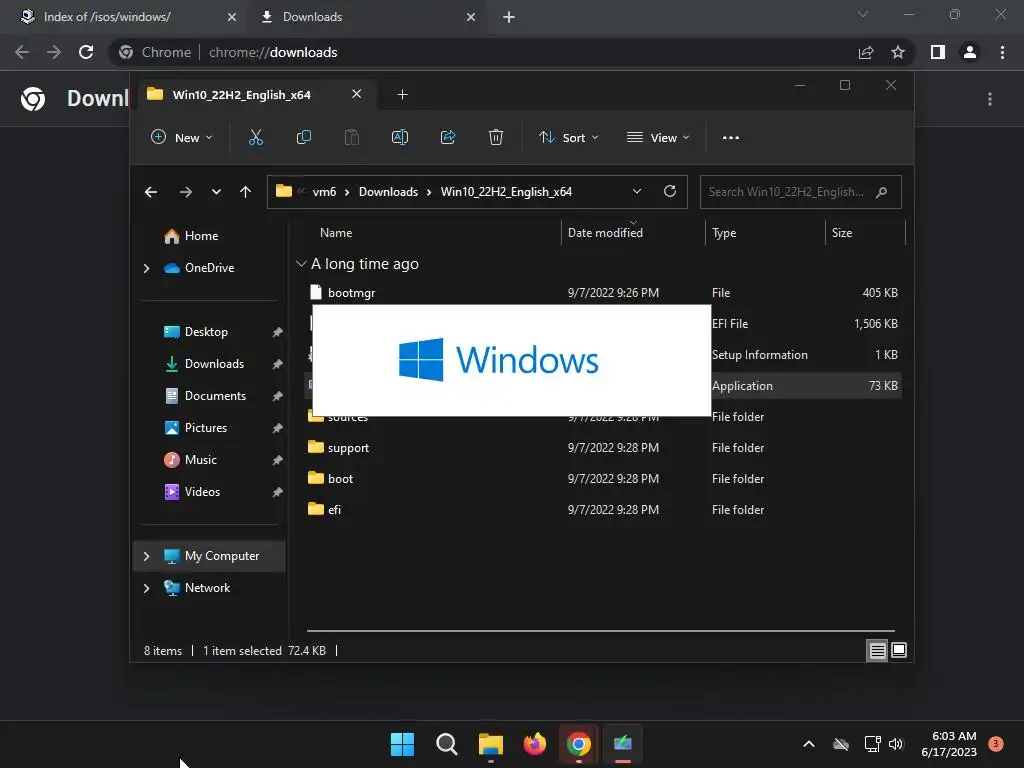Select the Downloads Chrome tab
Screen dimensions: 1024x768
click(369, 17)
